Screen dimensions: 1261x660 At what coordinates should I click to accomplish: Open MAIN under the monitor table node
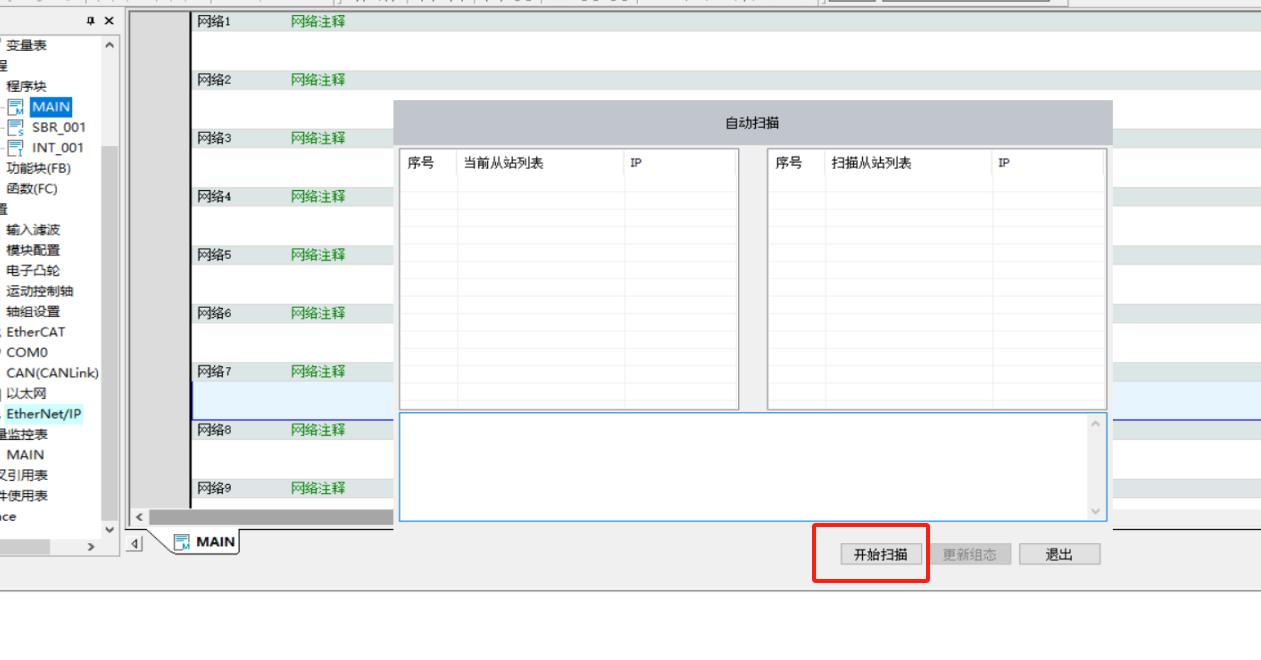point(26,455)
